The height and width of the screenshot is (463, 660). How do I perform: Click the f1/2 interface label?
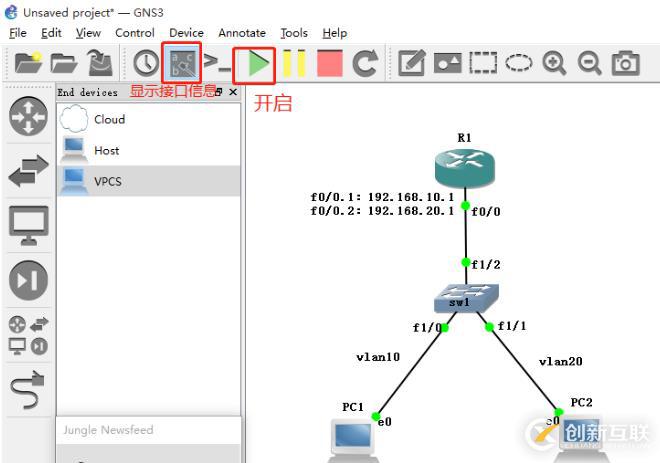pyautogui.click(x=486, y=265)
